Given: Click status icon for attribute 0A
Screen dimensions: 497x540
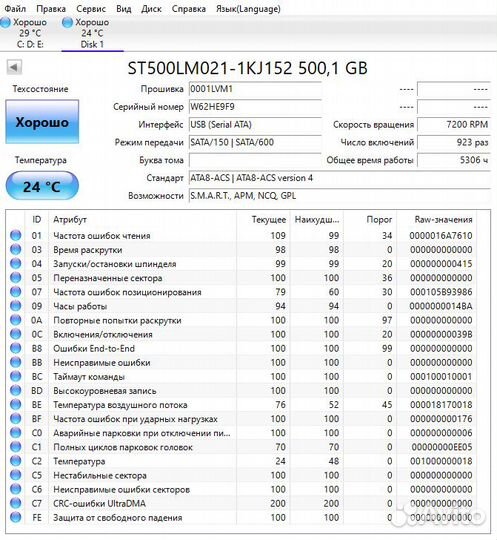Looking at the screenshot, I should [x=15, y=320].
